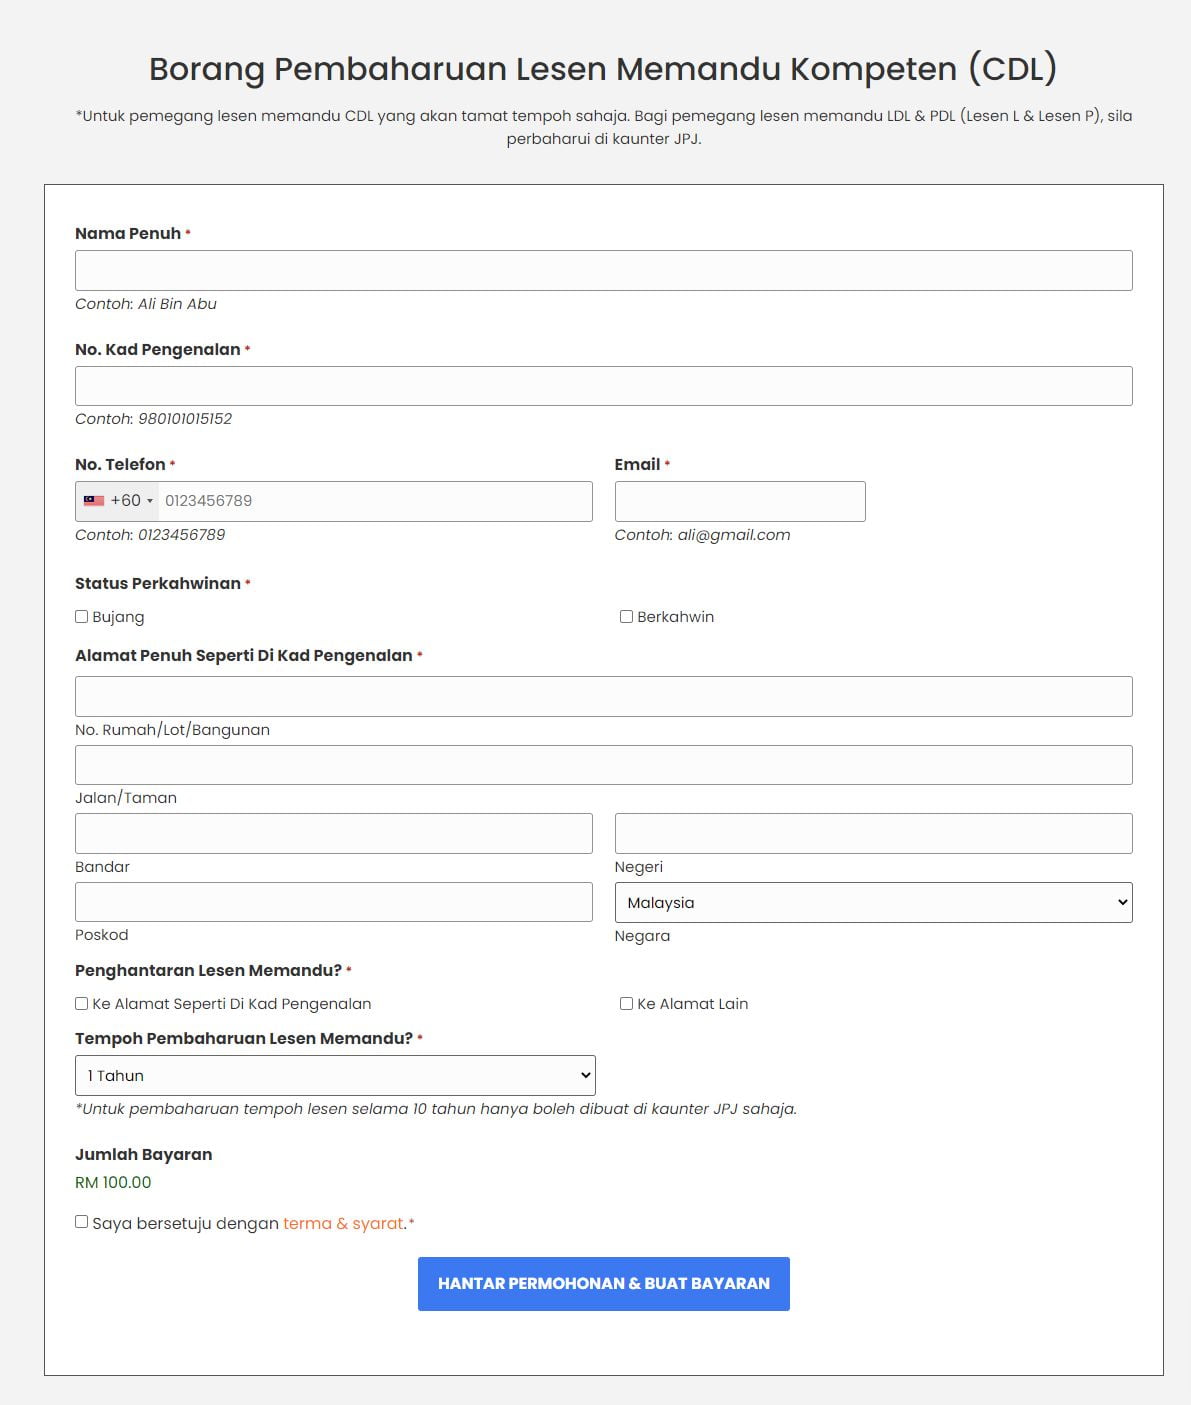Image resolution: width=1191 pixels, height=1405 pixels.
Task: Click into the No. Kad Pengenalan input field
Action: click(604, 385)
